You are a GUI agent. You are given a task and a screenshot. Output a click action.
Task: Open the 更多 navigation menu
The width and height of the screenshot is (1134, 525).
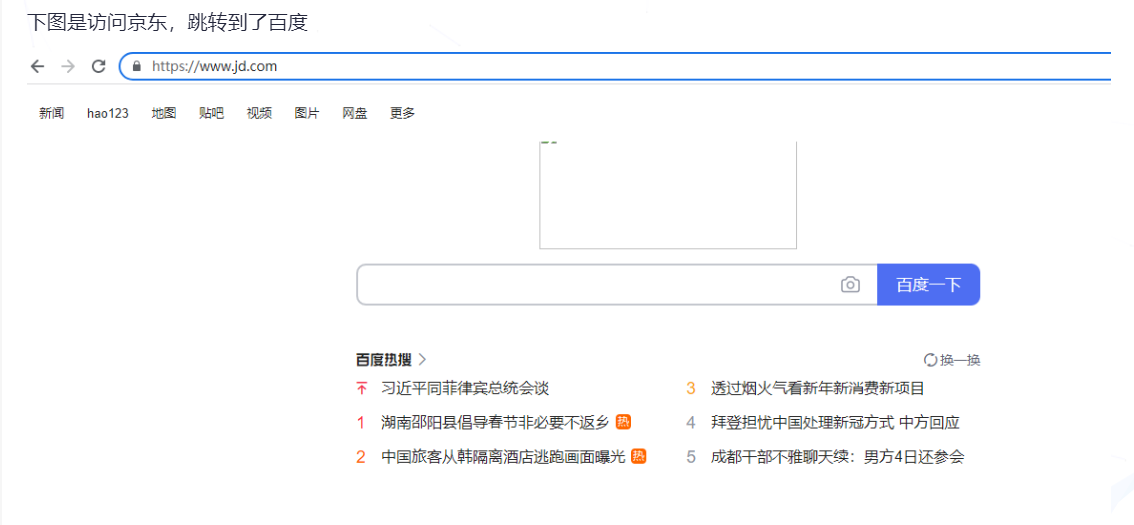pos(402,113)
